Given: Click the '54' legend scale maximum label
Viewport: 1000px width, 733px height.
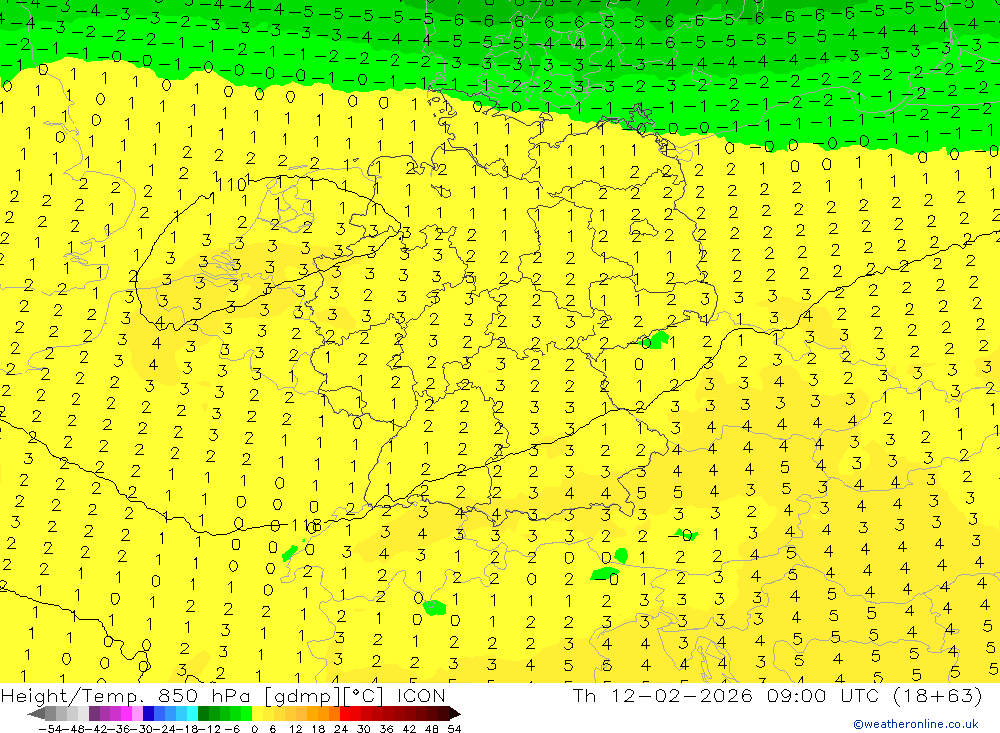Looking at the screenshot, I should [454, 729].
